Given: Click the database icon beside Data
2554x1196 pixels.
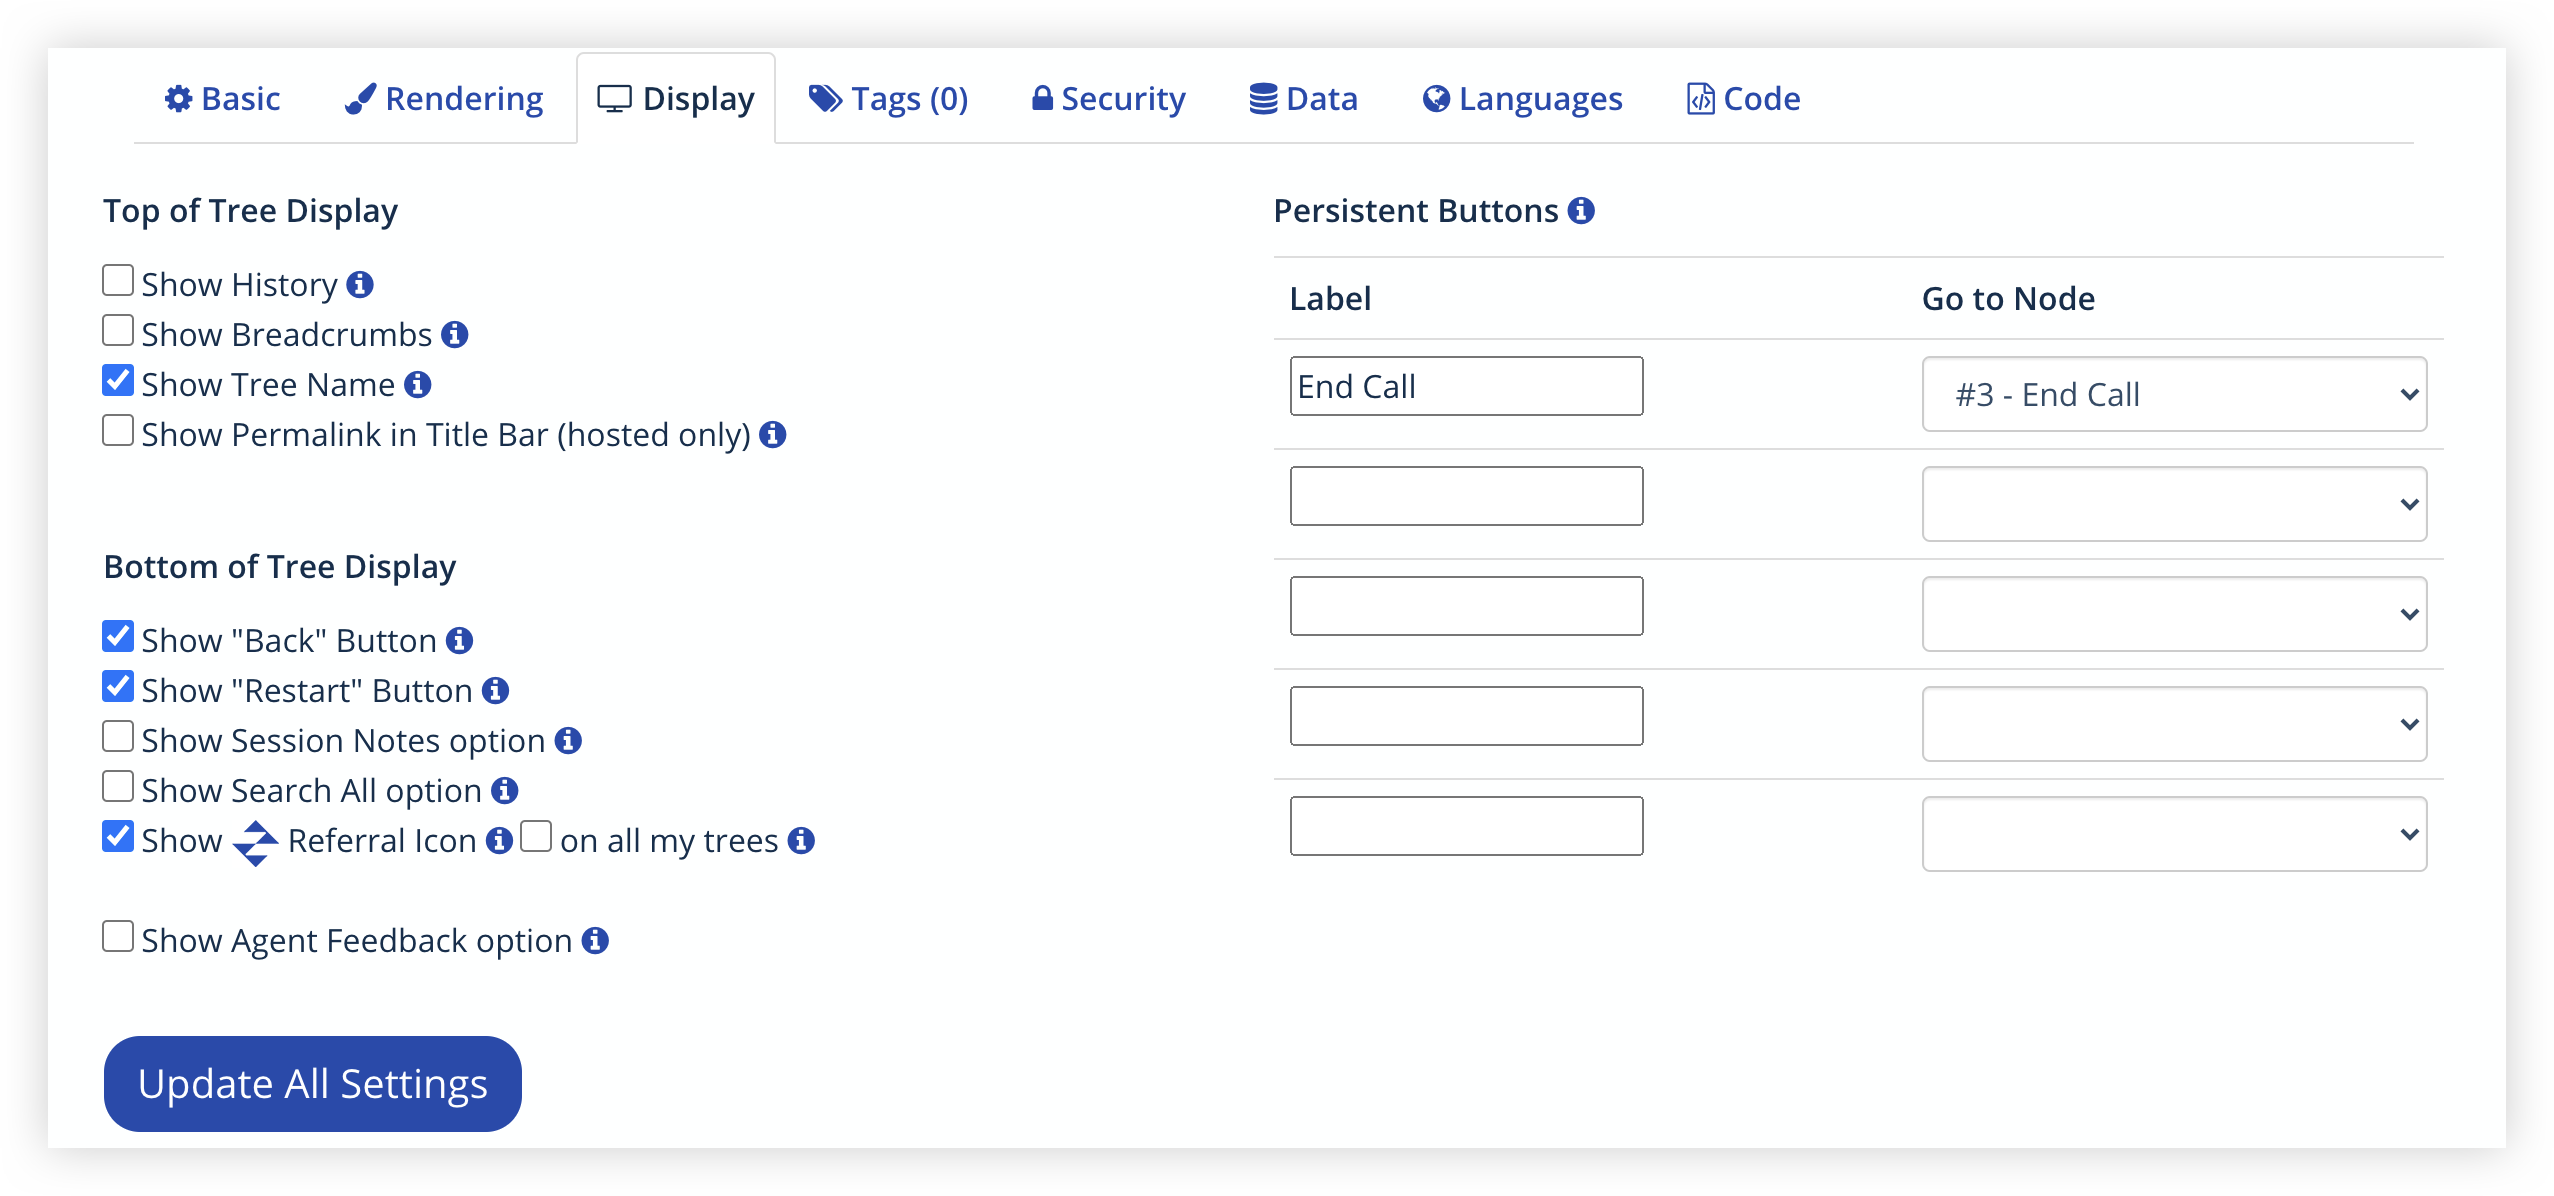Looking at the screenshot, I should point(1264,98).
